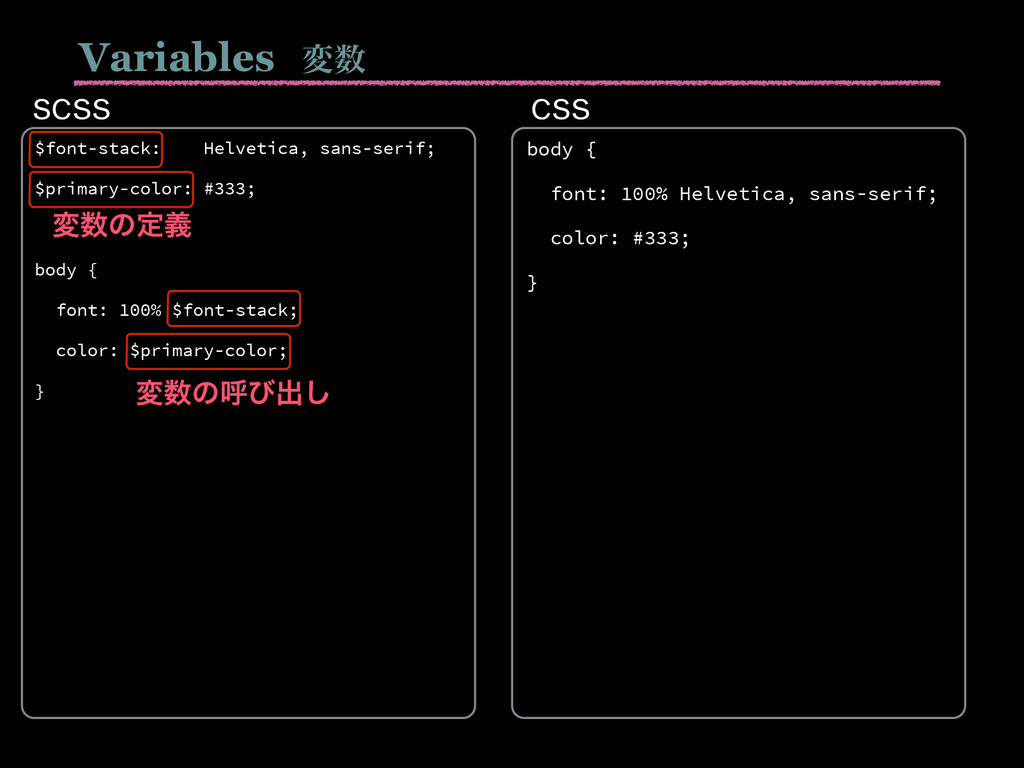Click the 'Variables' slide title
1024x768 pixels.
click(176, 57)
